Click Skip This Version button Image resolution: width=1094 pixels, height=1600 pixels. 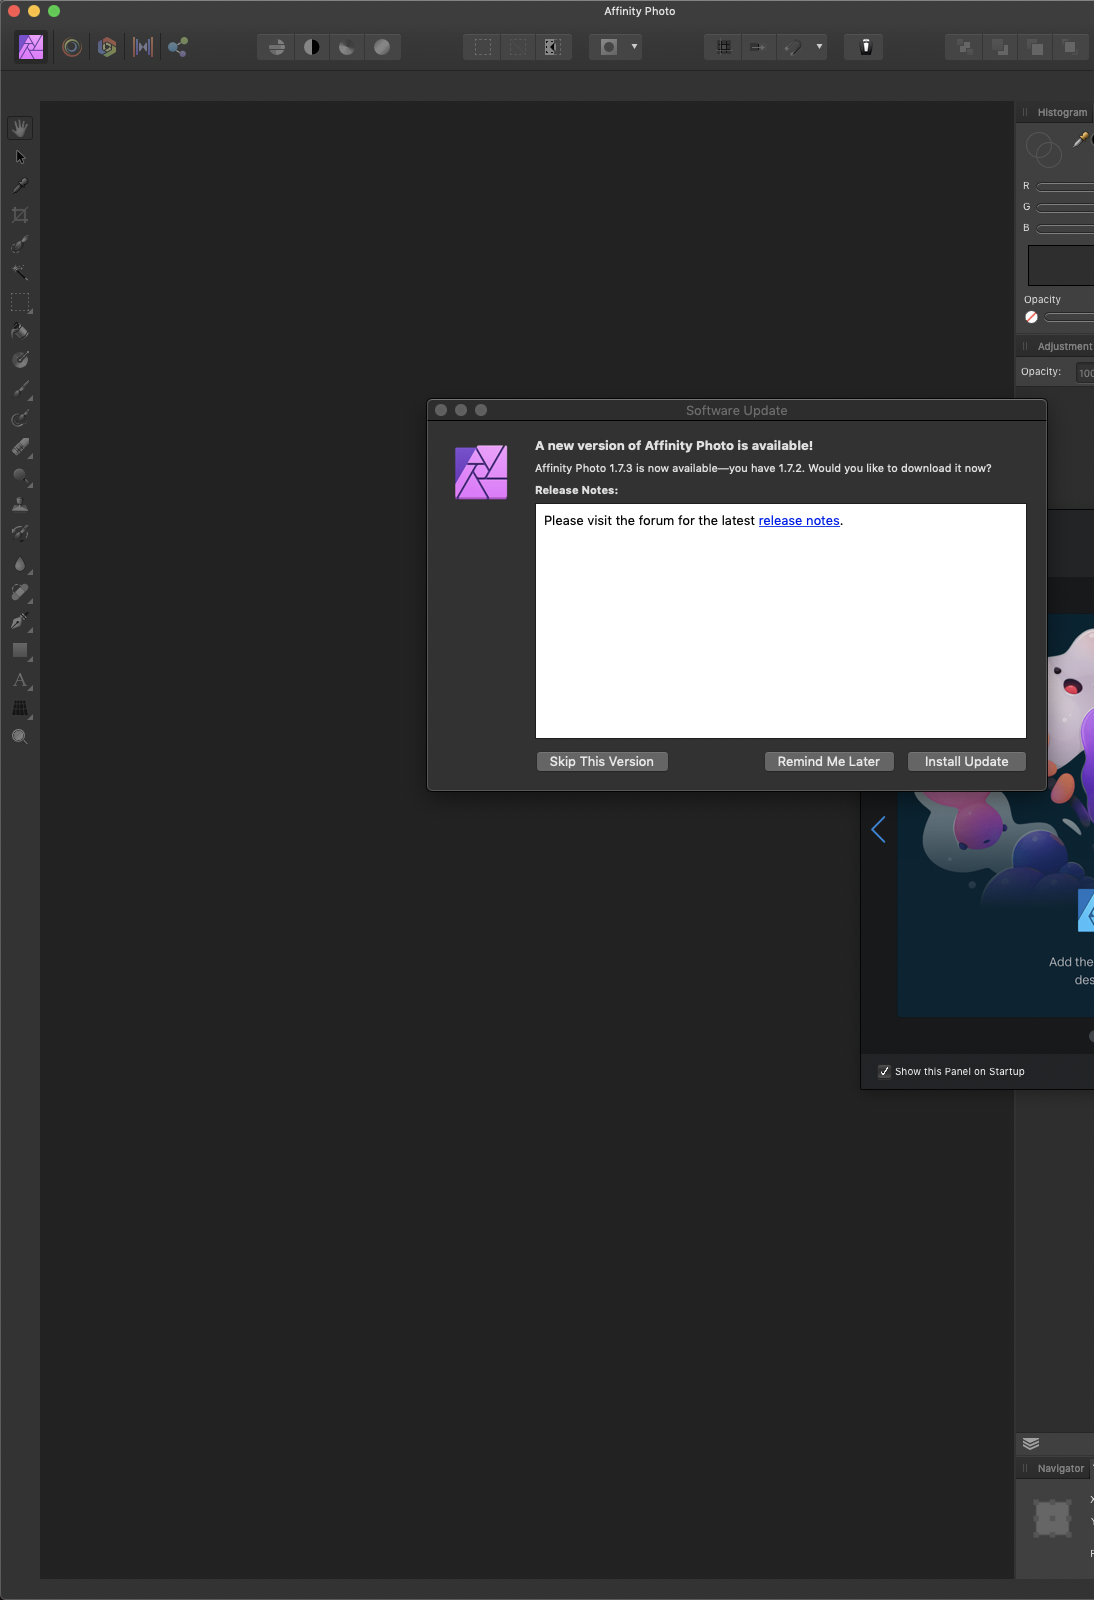coord(602,762)
